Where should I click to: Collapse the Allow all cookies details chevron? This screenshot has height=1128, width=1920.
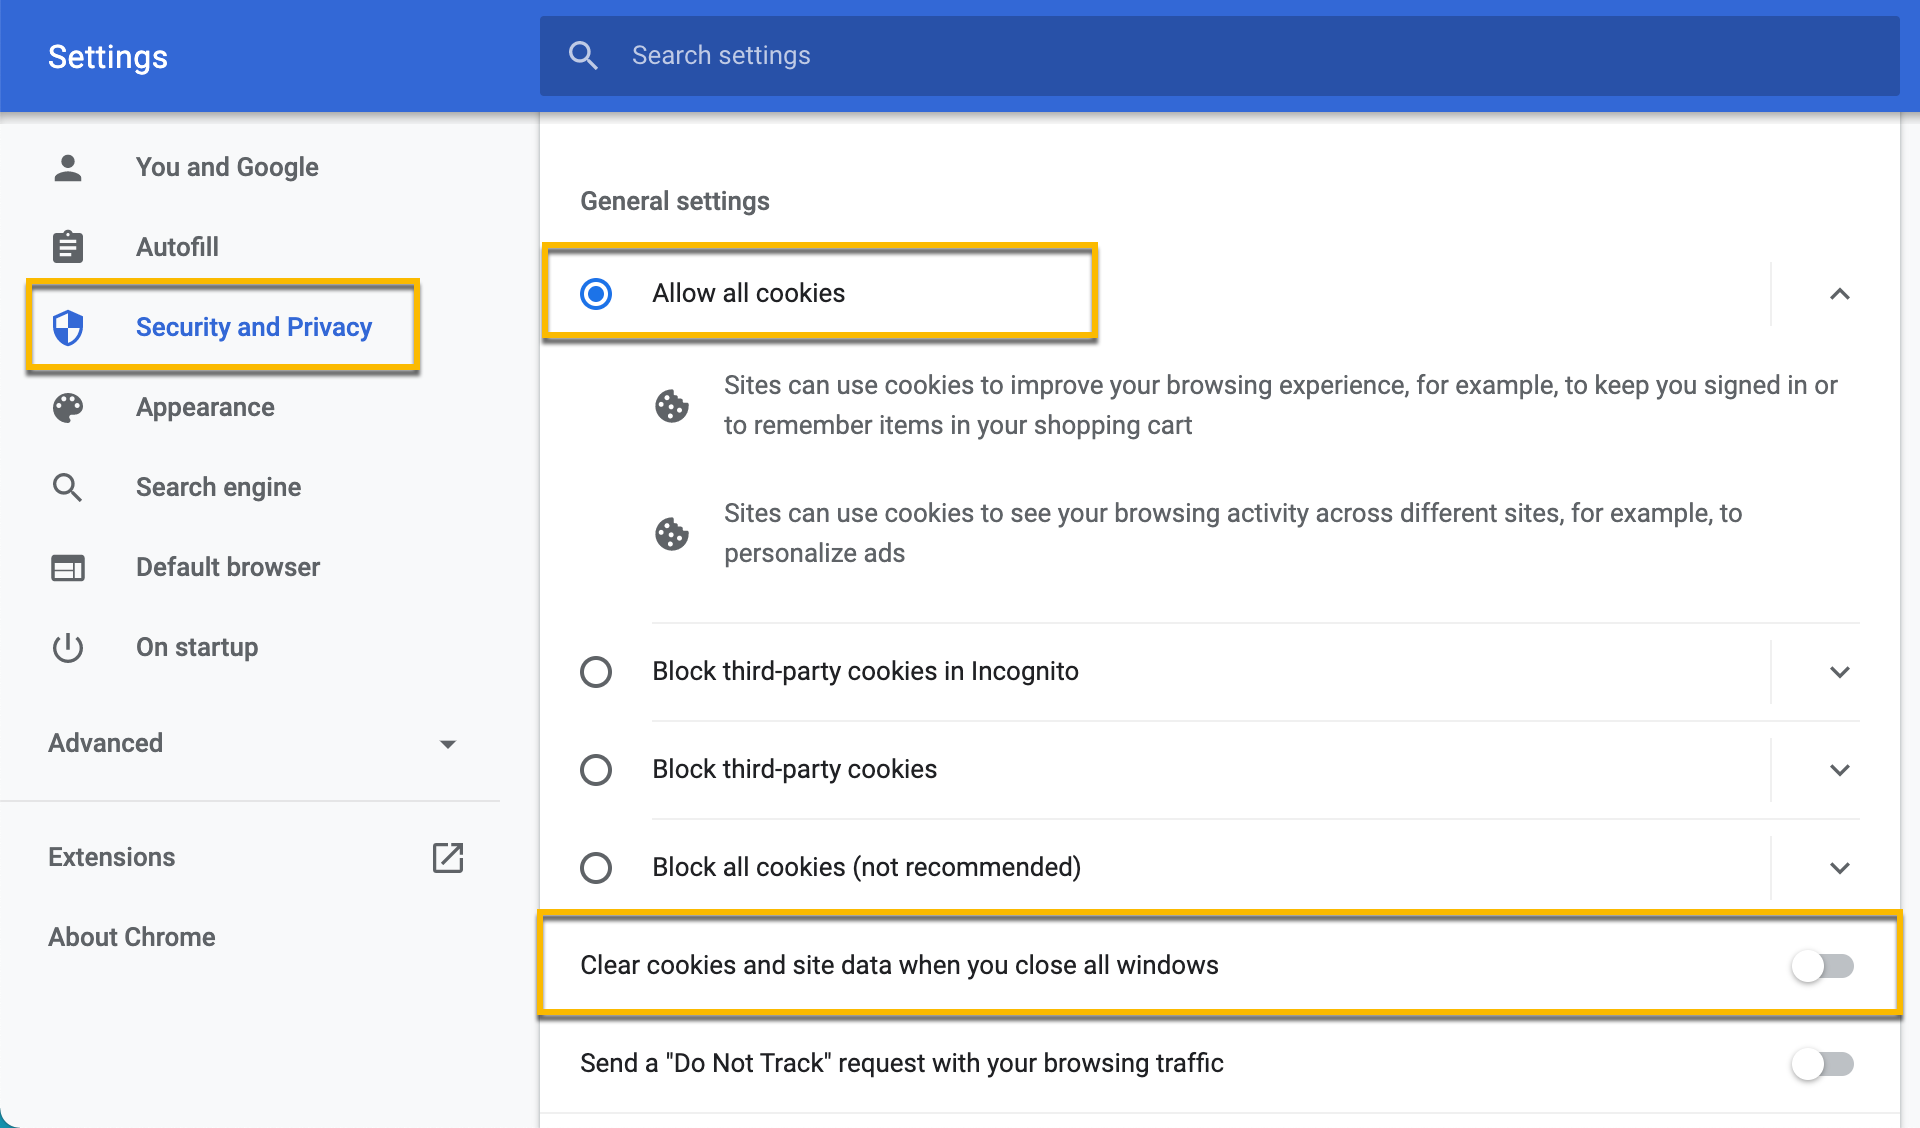coord(1839,293)
